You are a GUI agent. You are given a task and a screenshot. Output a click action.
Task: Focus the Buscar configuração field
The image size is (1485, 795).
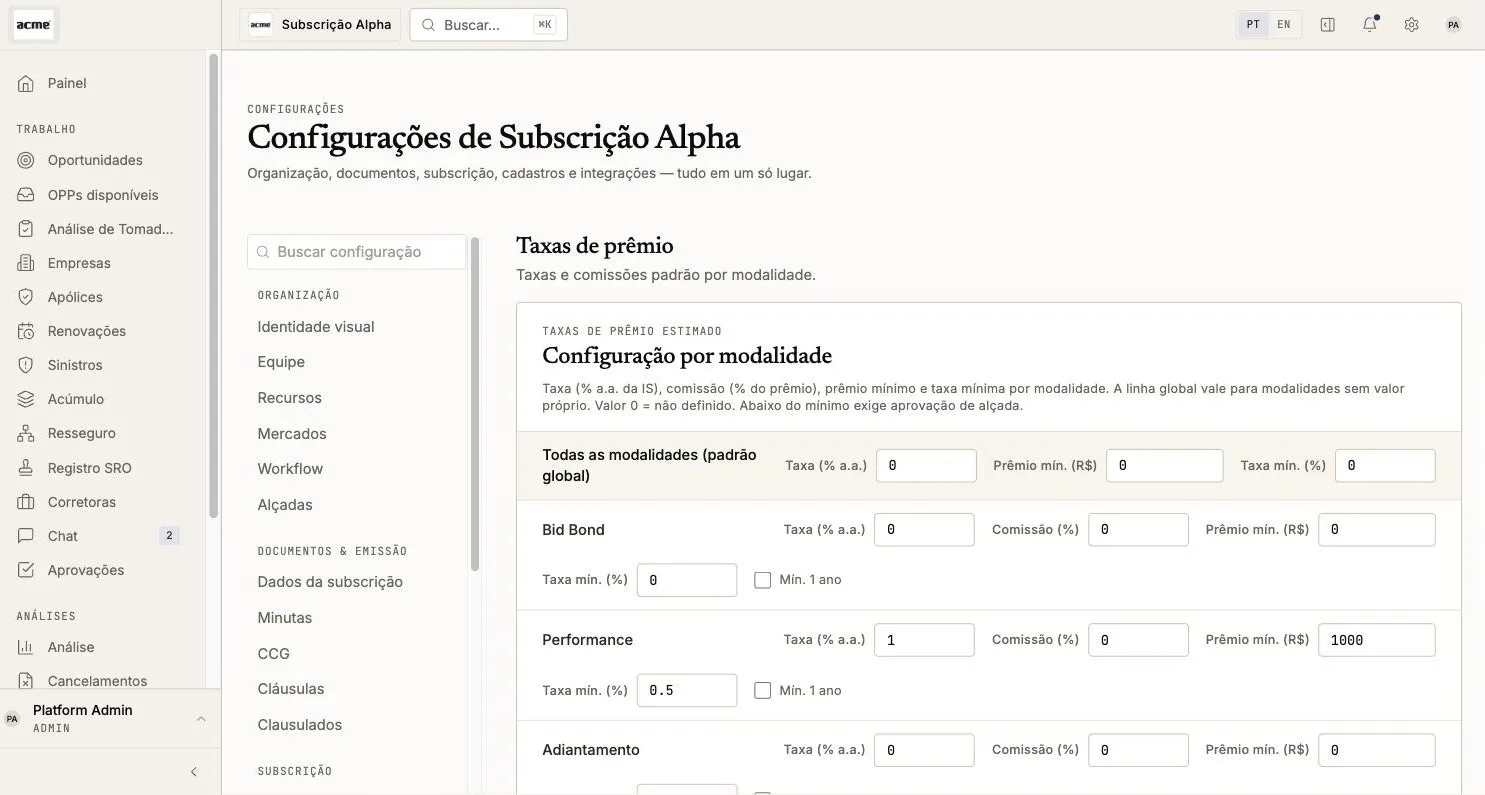coord(357,252)
